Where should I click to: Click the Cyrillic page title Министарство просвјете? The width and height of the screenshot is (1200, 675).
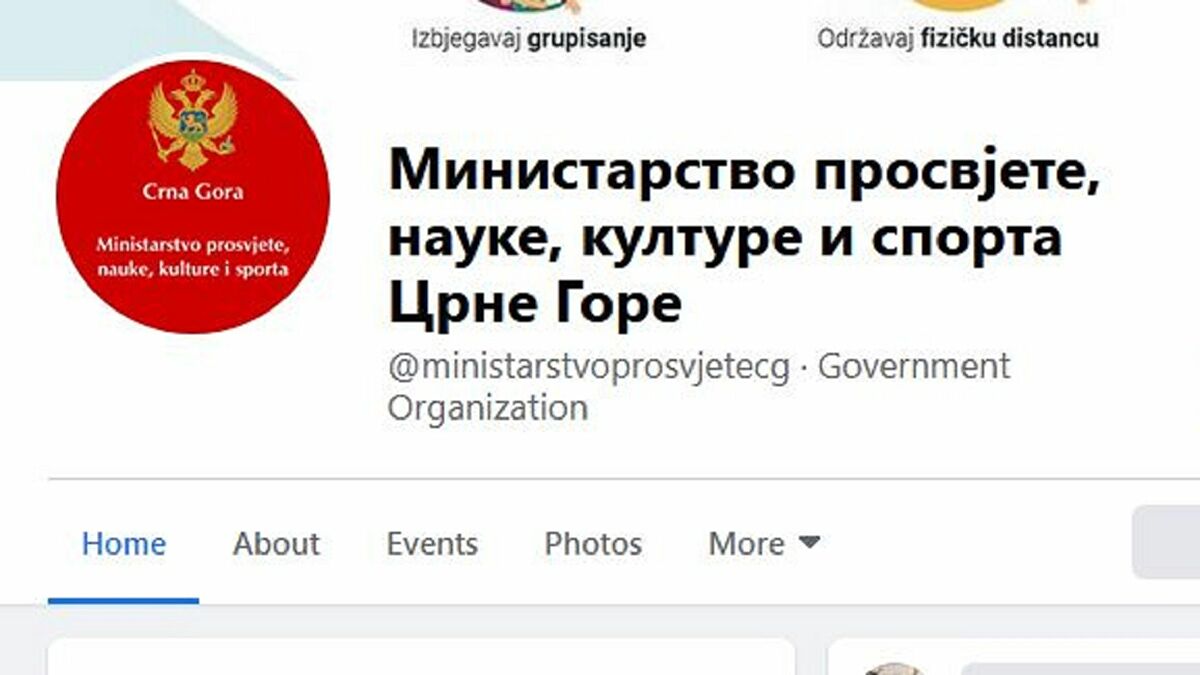point(744,172)
